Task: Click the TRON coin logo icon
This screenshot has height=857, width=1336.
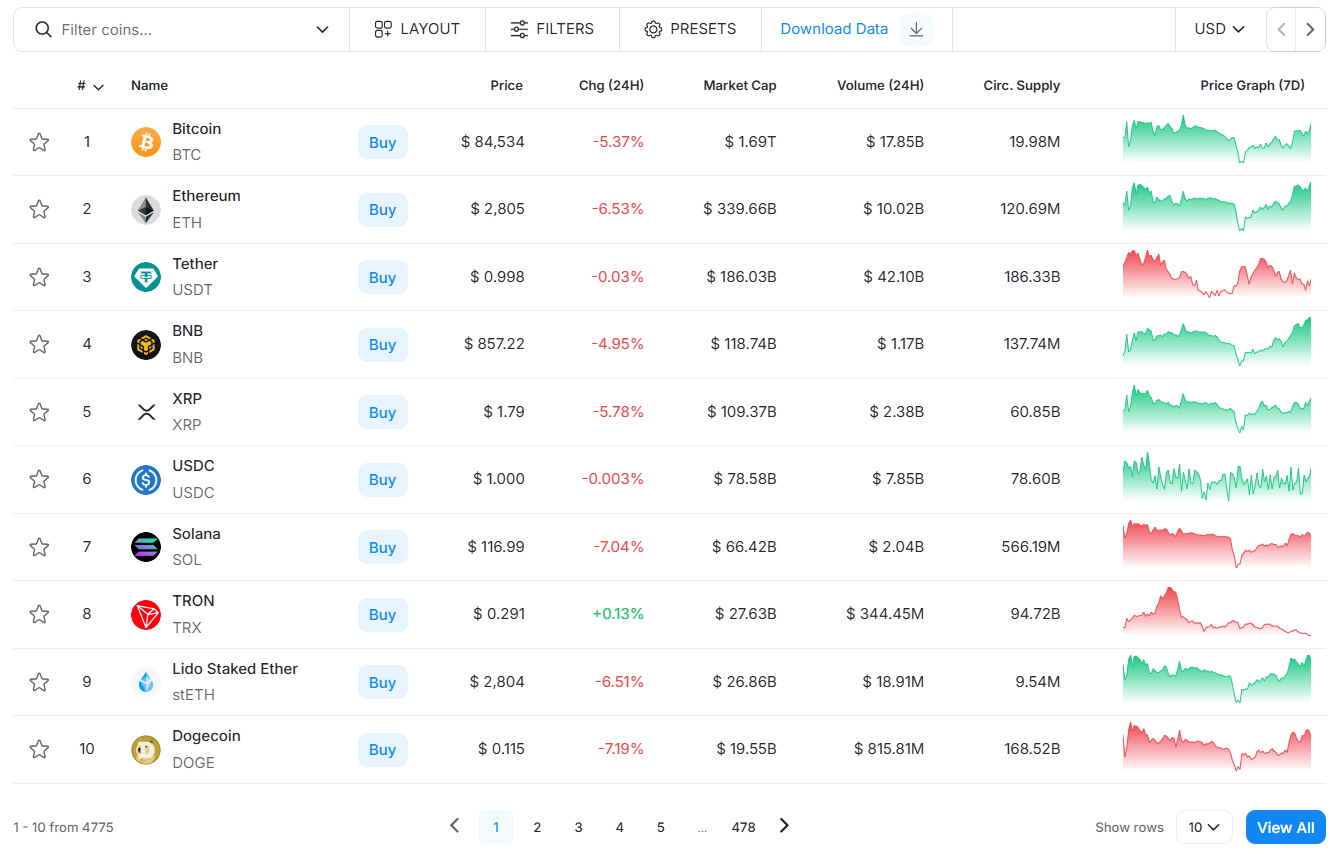Action: pos(146,614)
